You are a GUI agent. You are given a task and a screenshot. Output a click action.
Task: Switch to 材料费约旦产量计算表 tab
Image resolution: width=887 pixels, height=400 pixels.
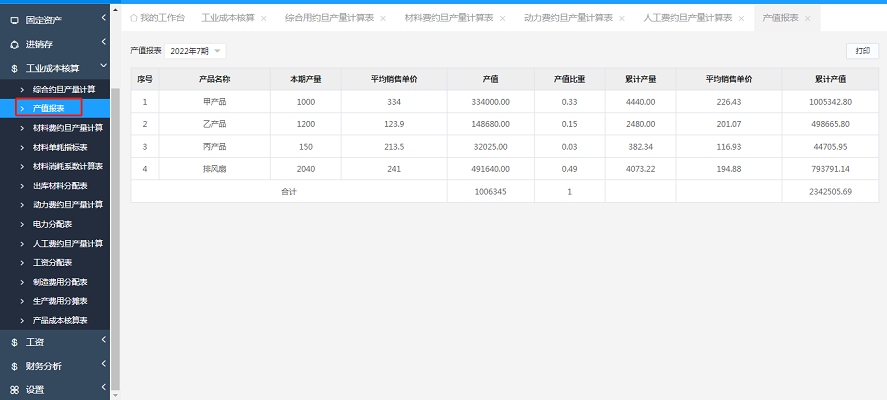pos(449,18)
